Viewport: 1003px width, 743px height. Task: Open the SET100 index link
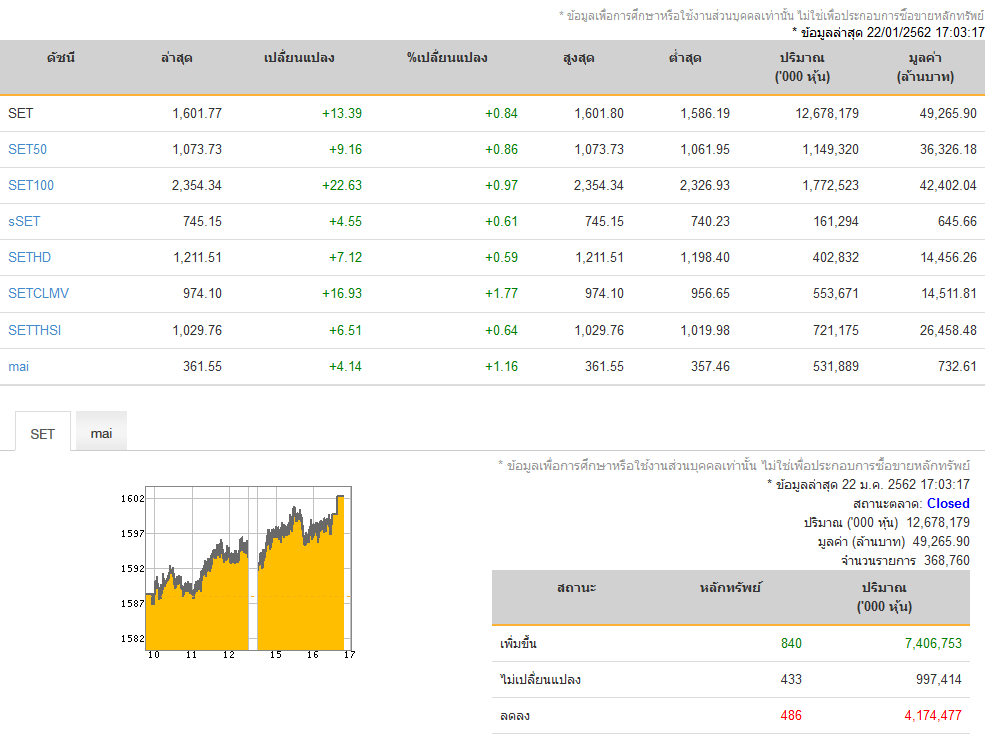pyautogui.click(x=31, y=185)
